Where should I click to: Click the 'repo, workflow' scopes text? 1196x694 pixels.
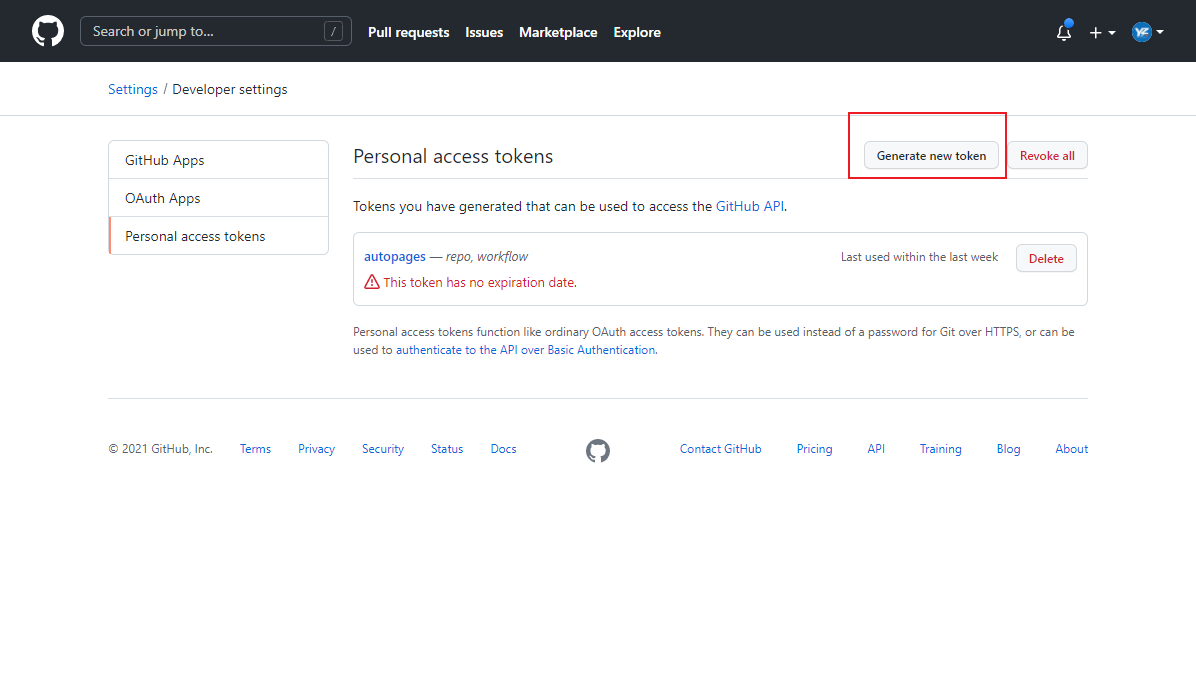[x=487, y=257]
